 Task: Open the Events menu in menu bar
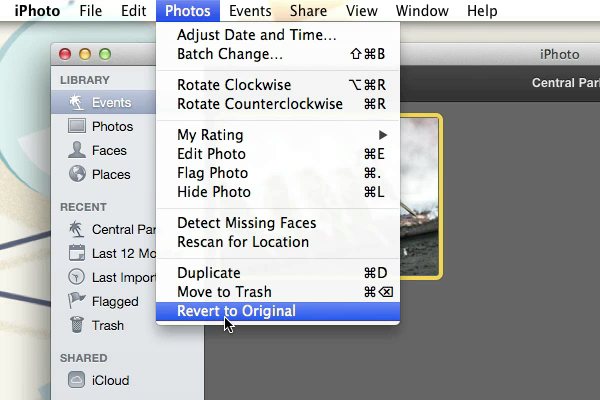click(x=248, y=11)
